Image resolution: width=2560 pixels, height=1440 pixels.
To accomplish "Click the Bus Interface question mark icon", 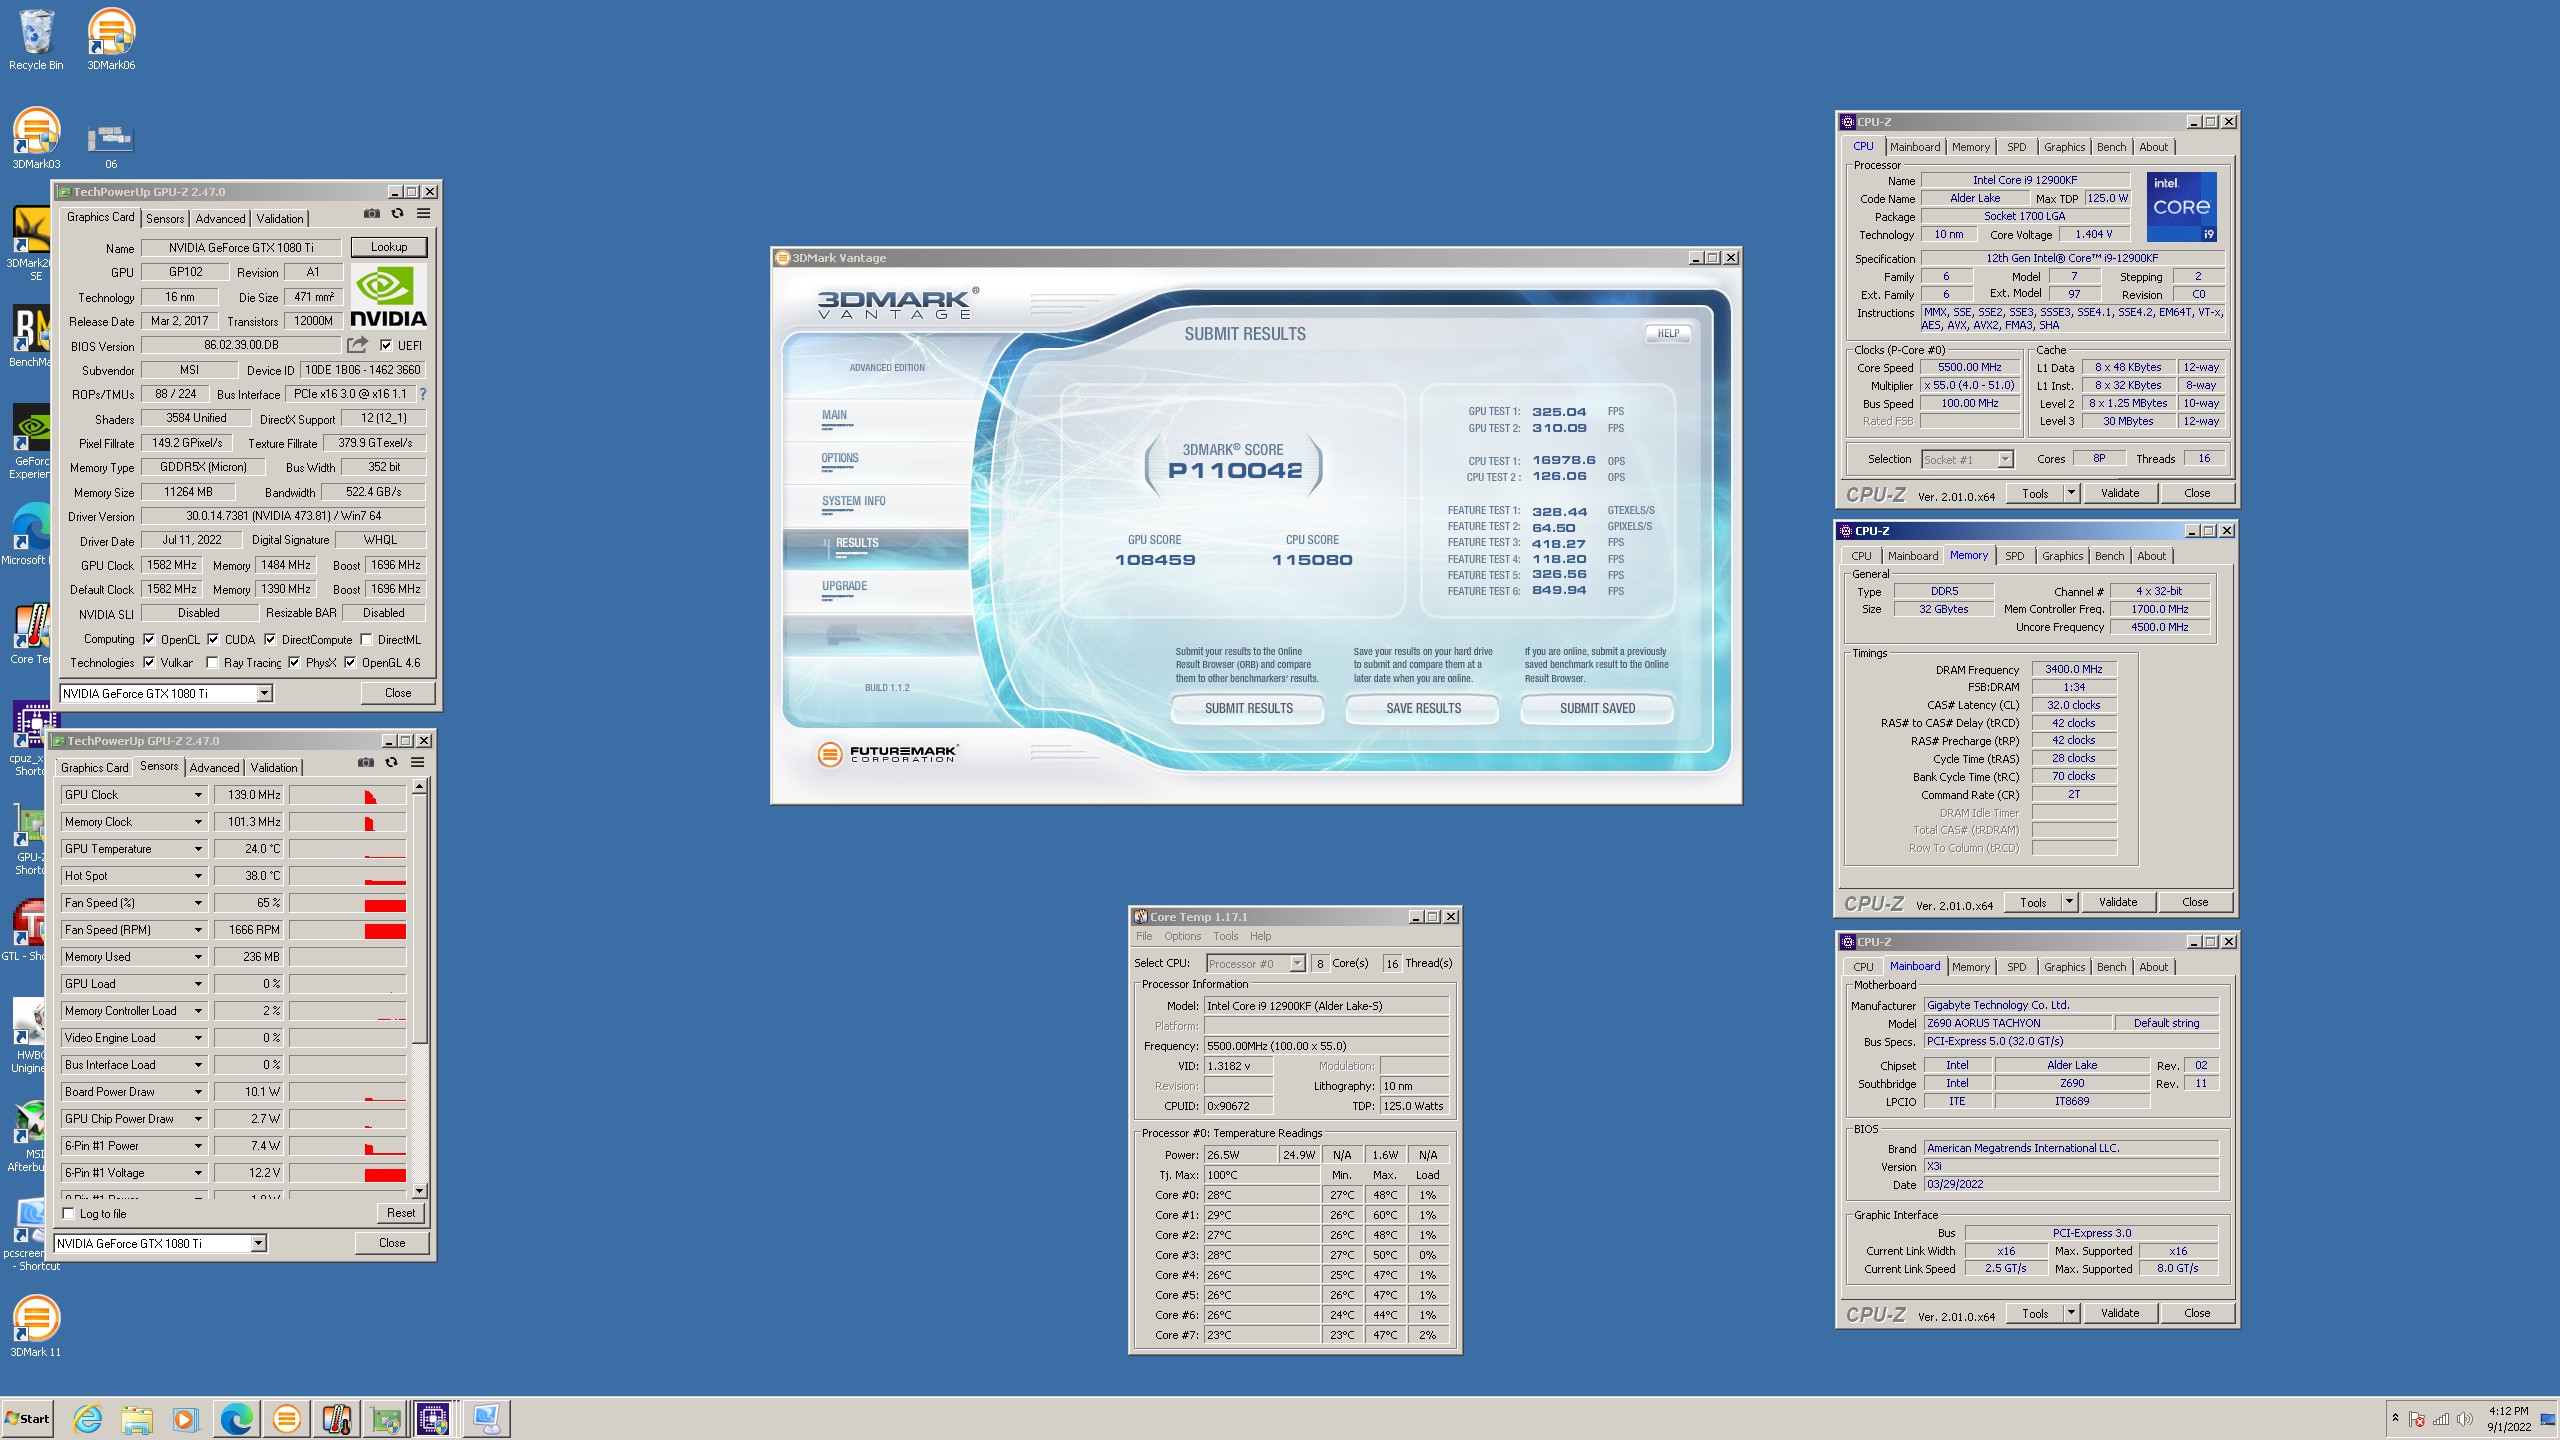I will [x=422, y=394].
